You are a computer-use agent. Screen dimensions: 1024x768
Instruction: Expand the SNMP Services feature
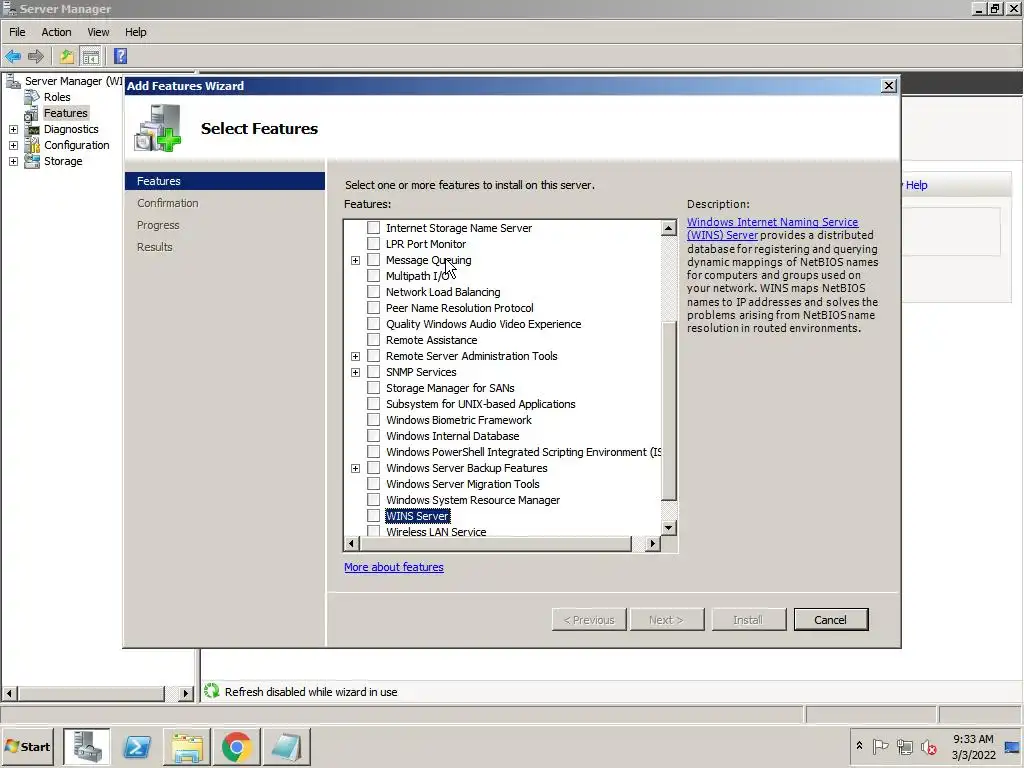pyautogui.click(x=355, y=372)
